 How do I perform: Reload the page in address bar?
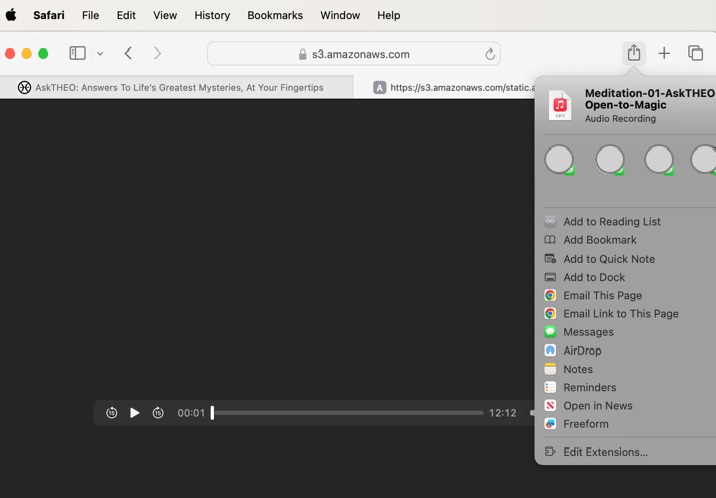490,54
